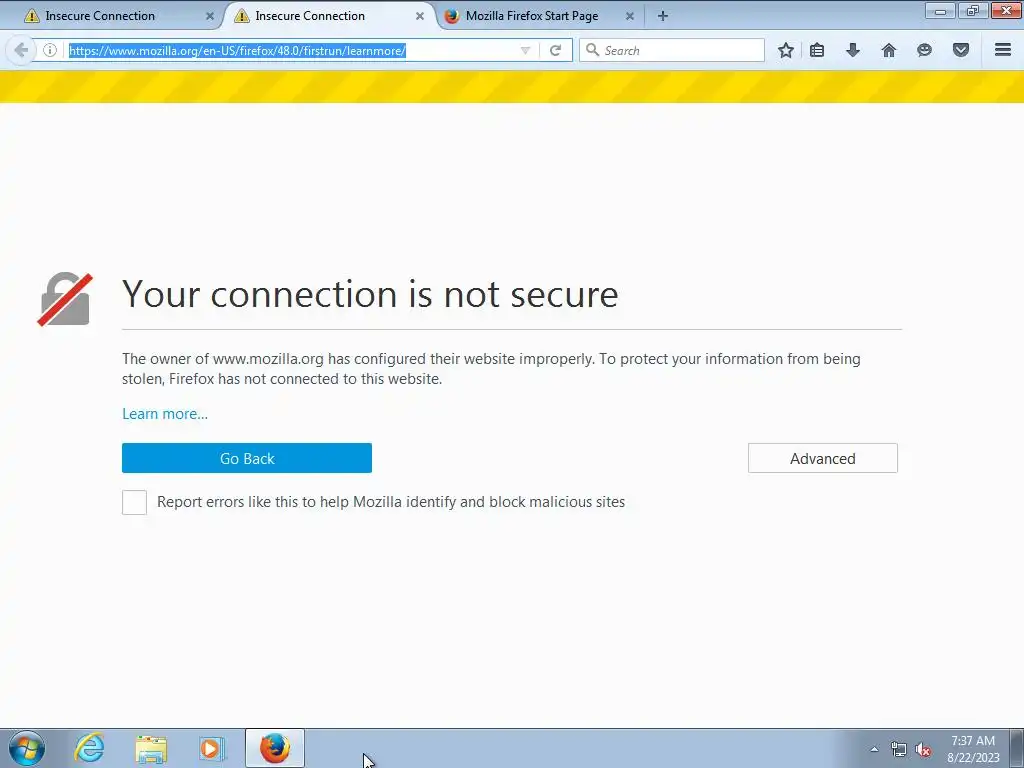Open the Windows Start menu
Image resolution: width=1024 pixels, height=768 pixels.
[27, 748]
